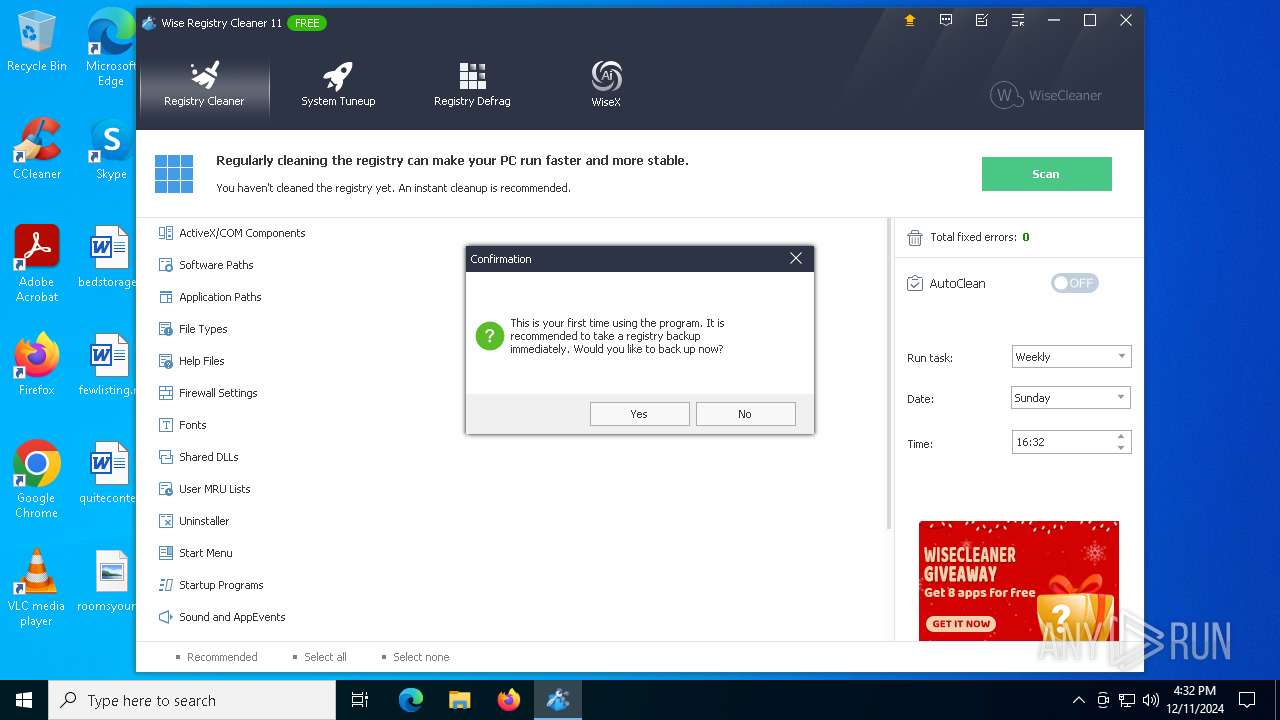Decline backup with No button

point(745,414)
